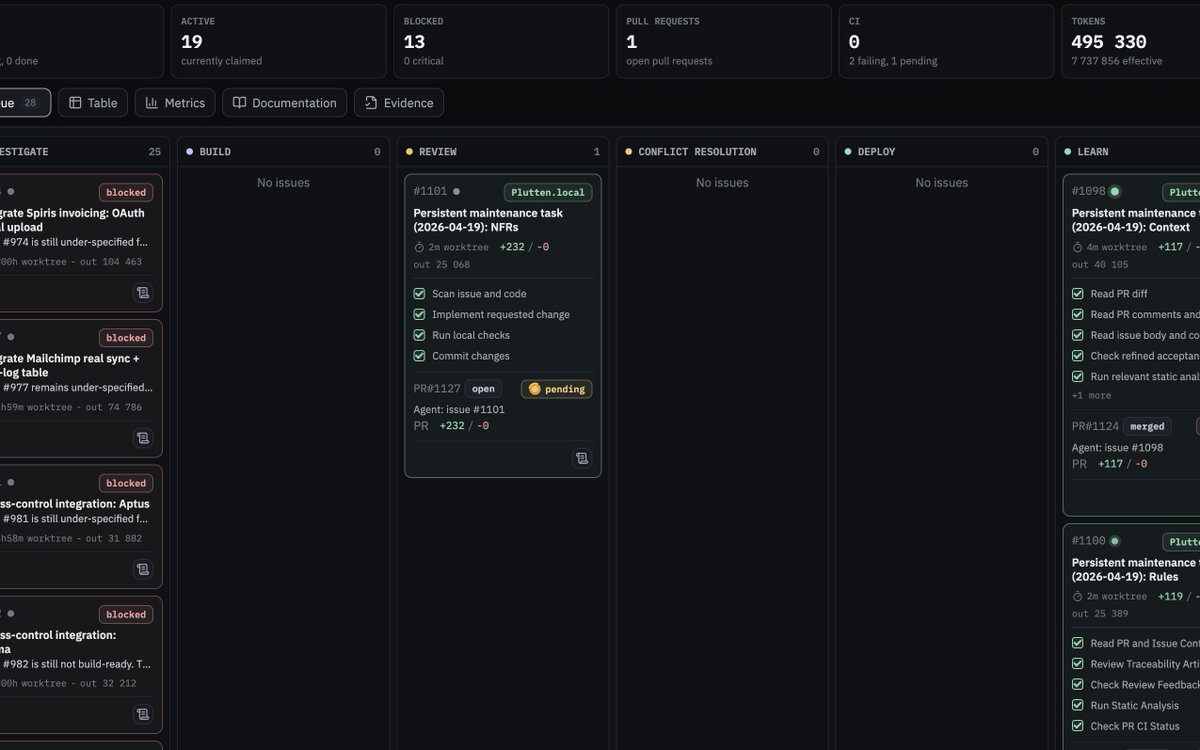Toggle 'Check refined acceptance' checkbox

click(x=1078, y=356)
